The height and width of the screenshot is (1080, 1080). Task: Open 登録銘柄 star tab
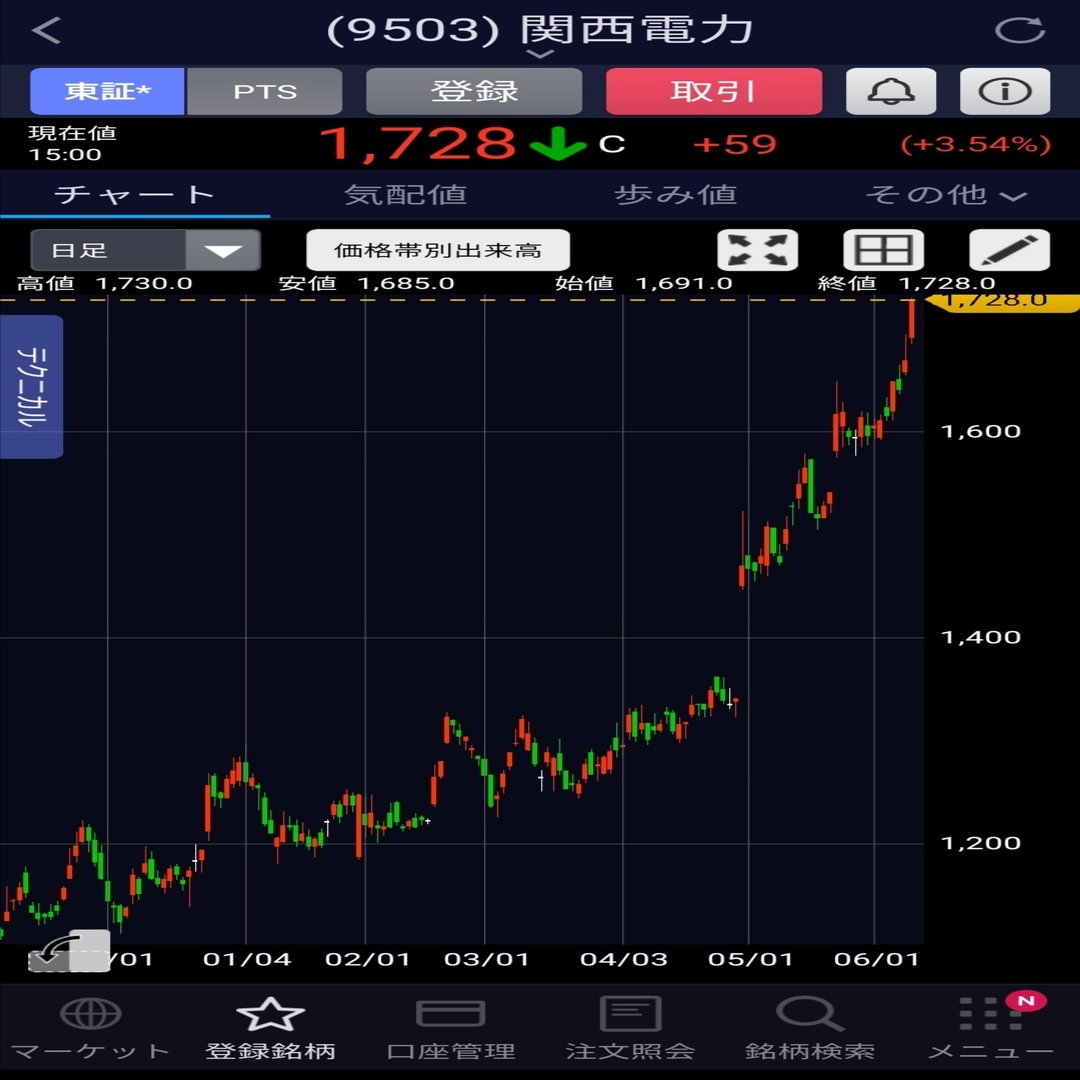270,1030
